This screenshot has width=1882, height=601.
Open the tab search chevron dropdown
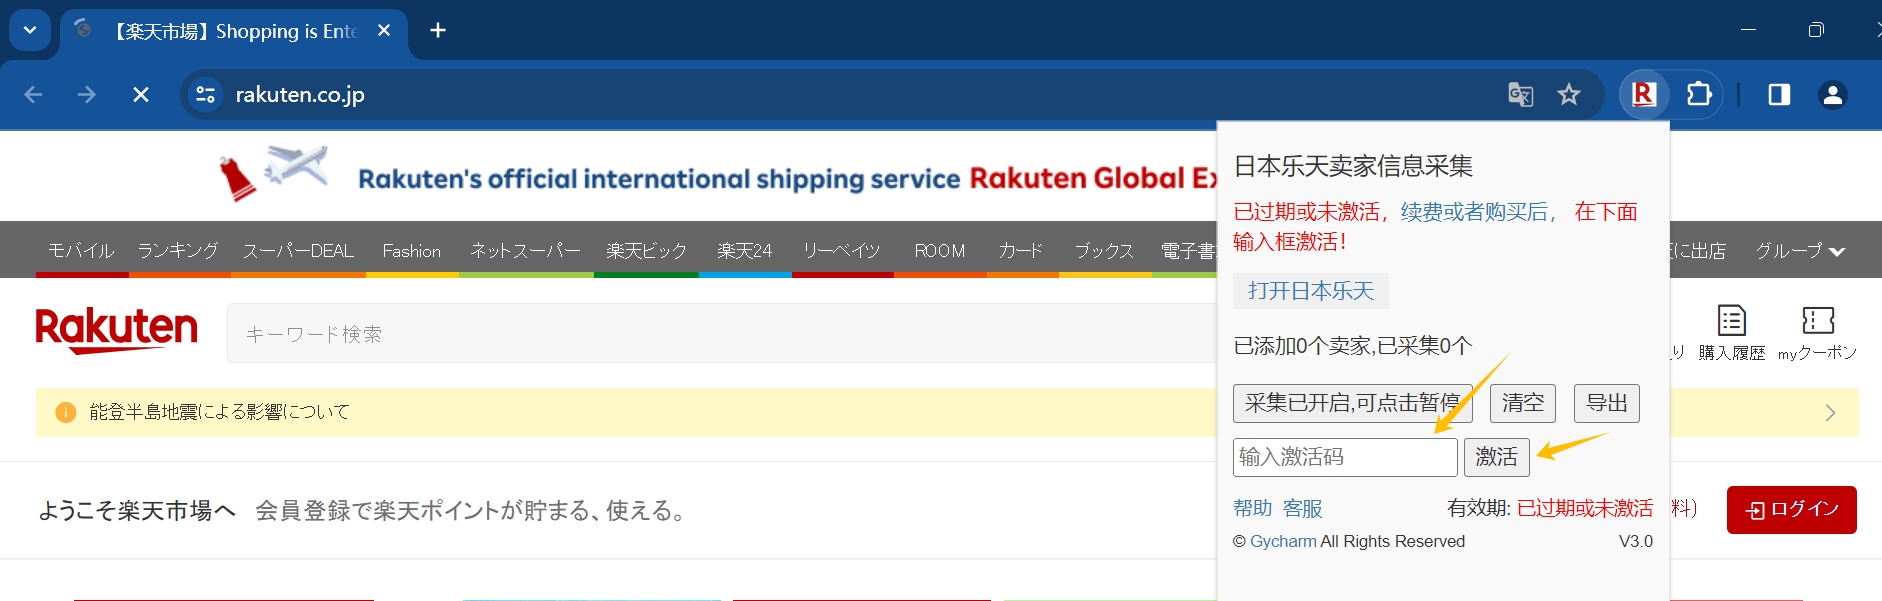pos(30,30)
